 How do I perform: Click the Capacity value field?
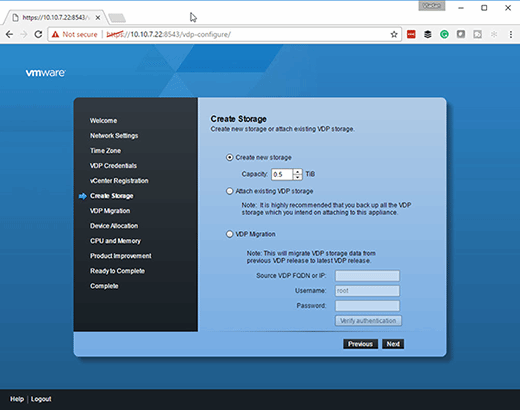[282, 174]
